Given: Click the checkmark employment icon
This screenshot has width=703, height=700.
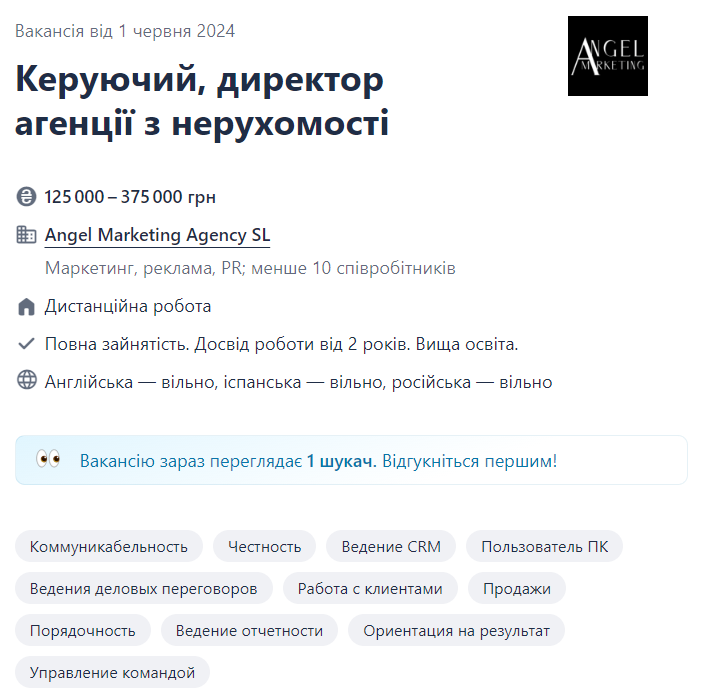Looking at the screenshot, I should pos(27,344).
